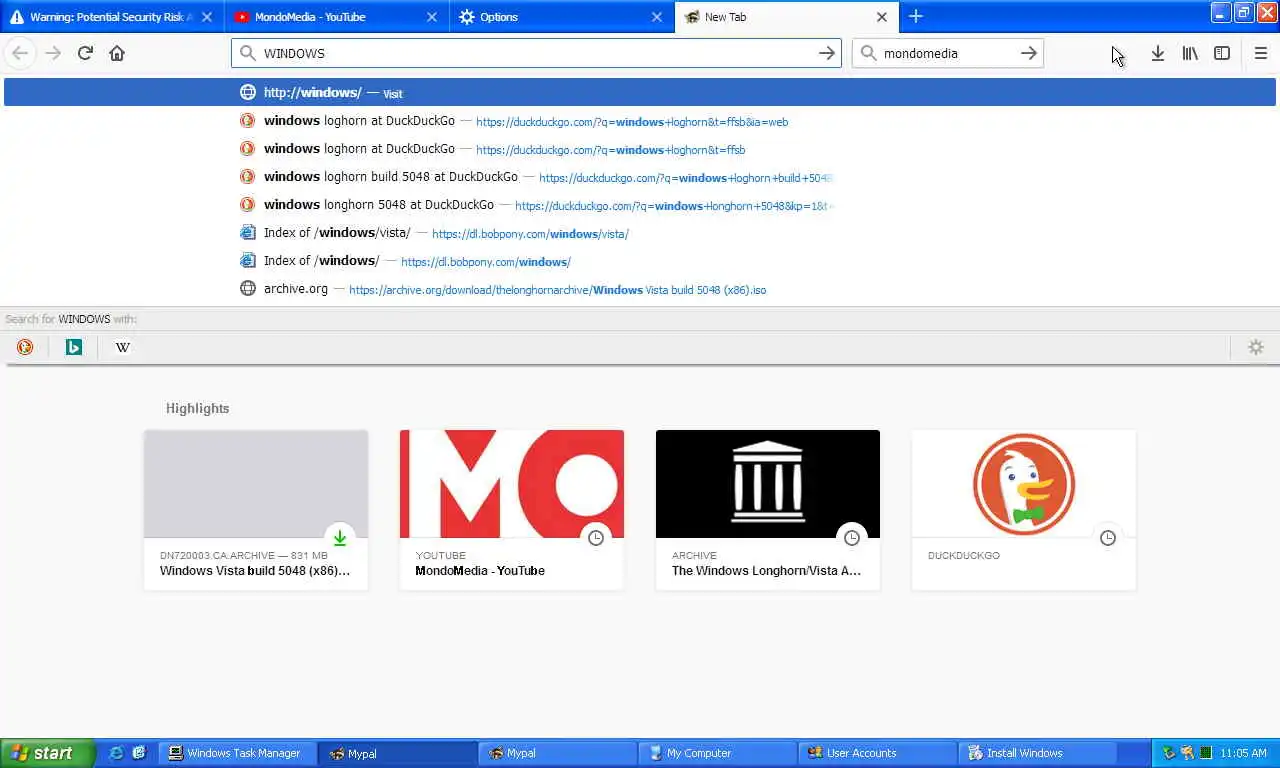The width and height of the screenshot is (1280, 768).
Task: Click clock badge on MondoMedia card
Action: click(x=596, y=538)
